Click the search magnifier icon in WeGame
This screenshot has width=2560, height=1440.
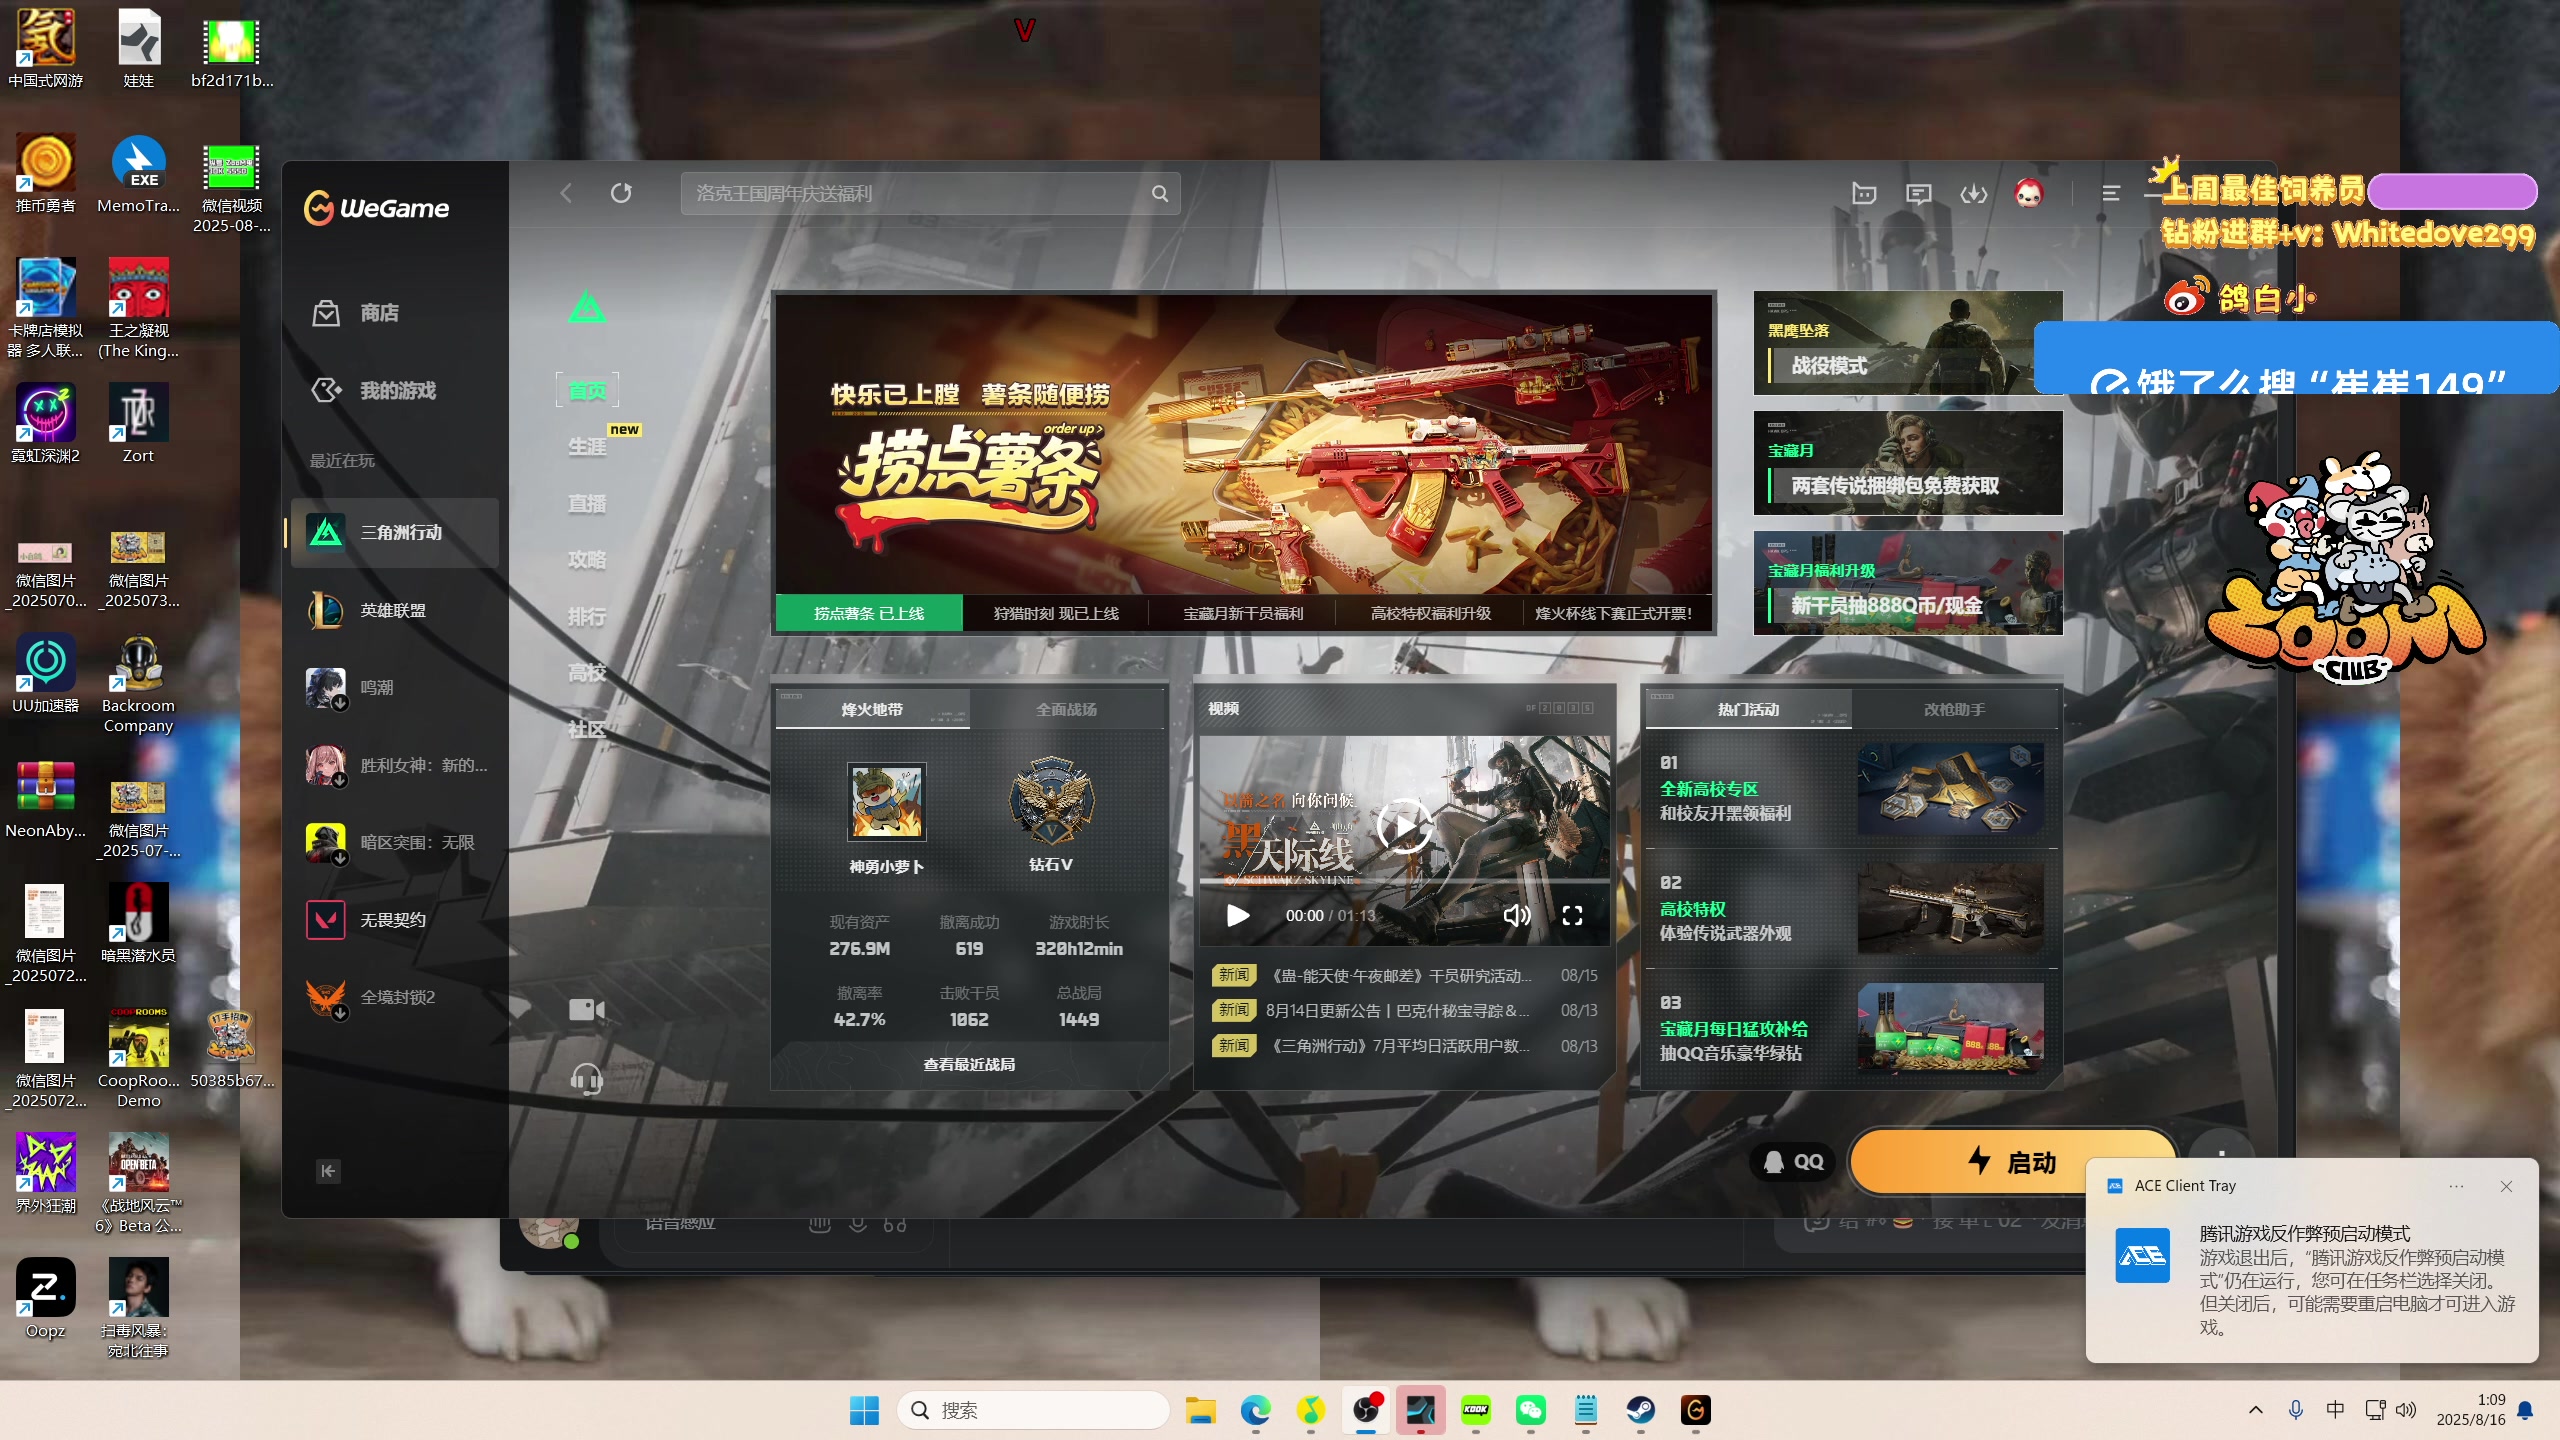coord(1160,194)
